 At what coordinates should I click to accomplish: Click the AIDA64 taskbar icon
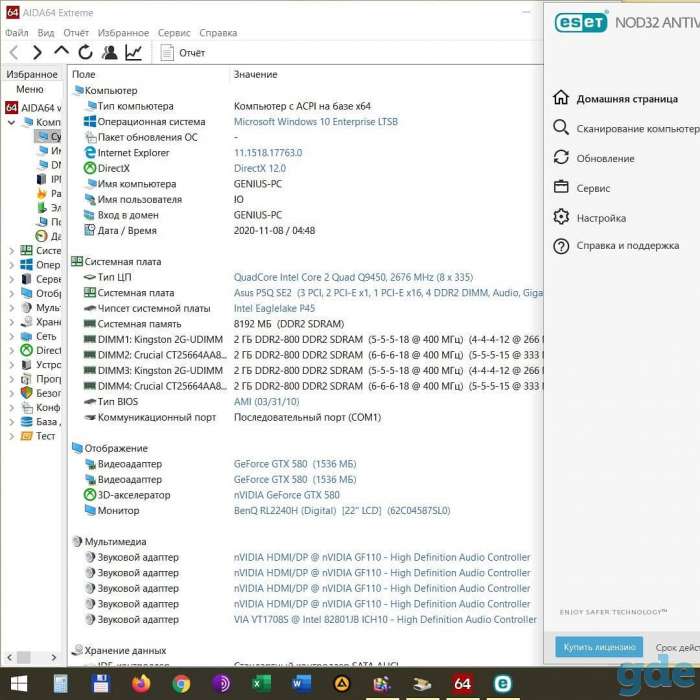click(462, 683)
